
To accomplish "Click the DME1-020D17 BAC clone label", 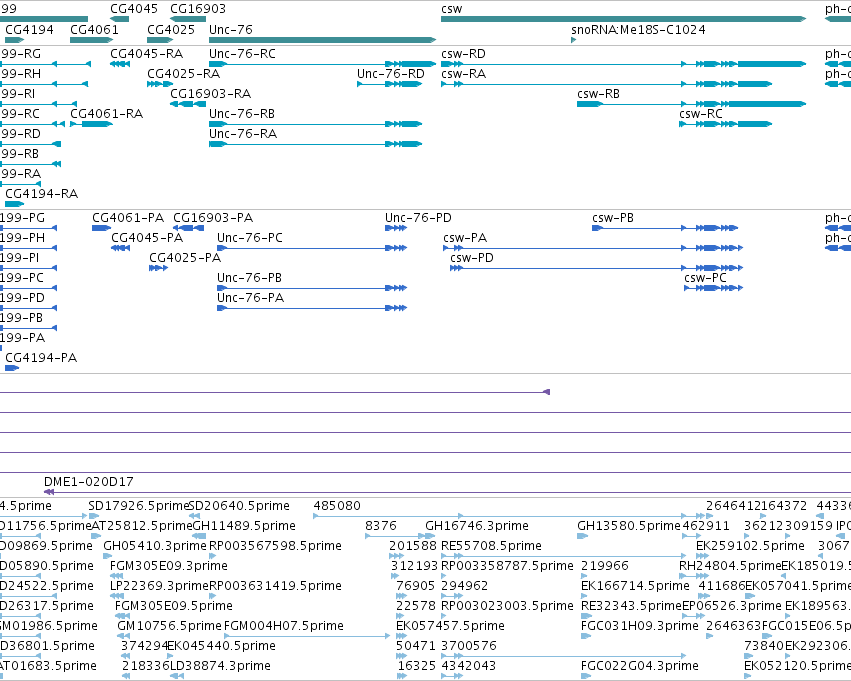I will (x=88, y=482).
